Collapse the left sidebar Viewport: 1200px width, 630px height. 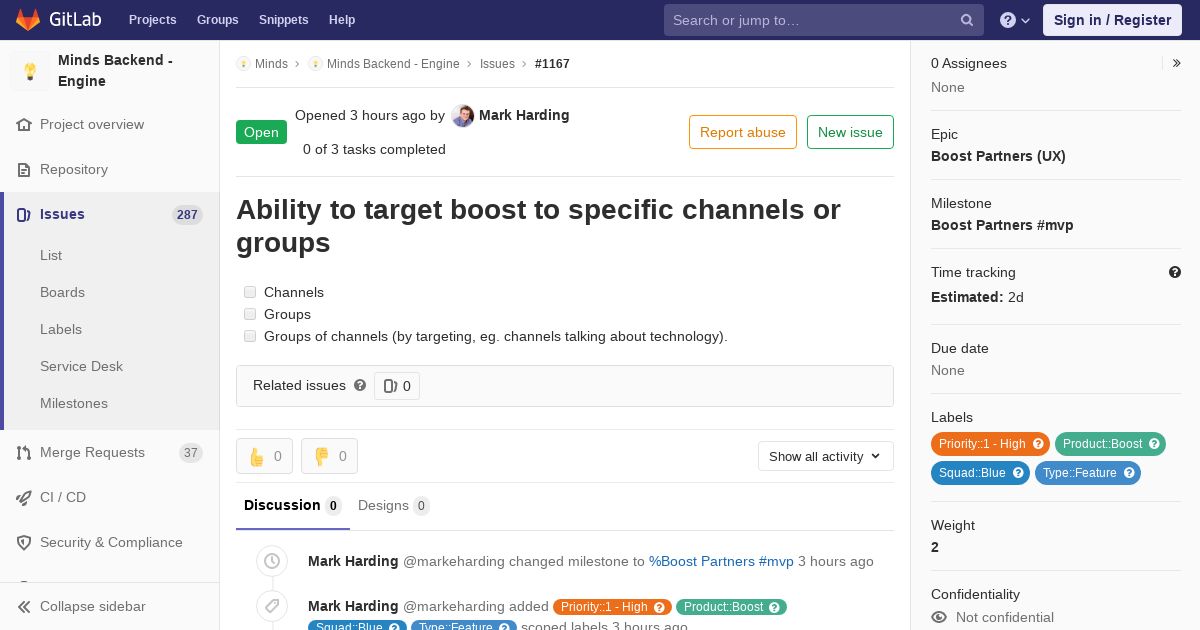(x=92, y=606)
